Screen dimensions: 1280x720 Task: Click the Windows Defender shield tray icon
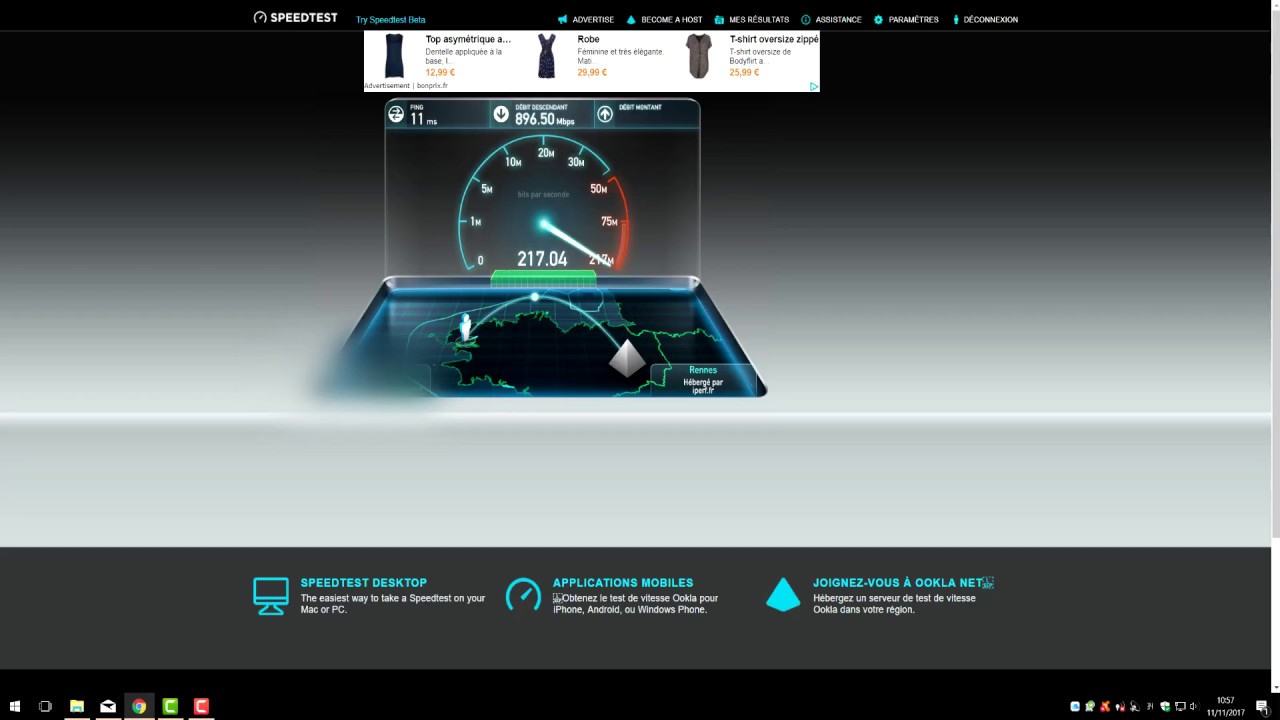pos(1165,706)
